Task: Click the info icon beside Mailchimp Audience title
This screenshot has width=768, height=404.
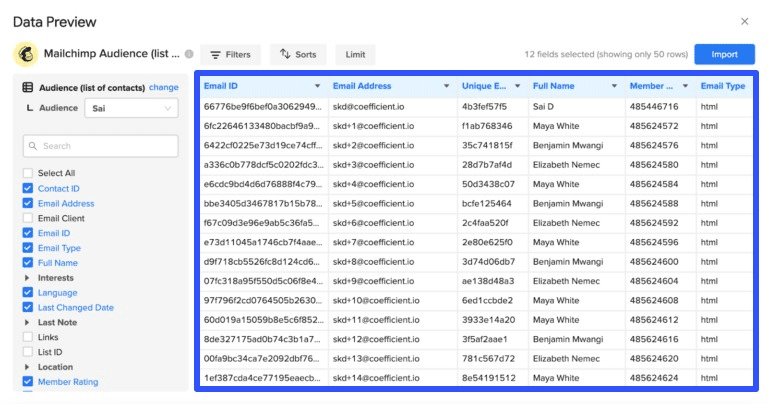Action: [189, 54]
